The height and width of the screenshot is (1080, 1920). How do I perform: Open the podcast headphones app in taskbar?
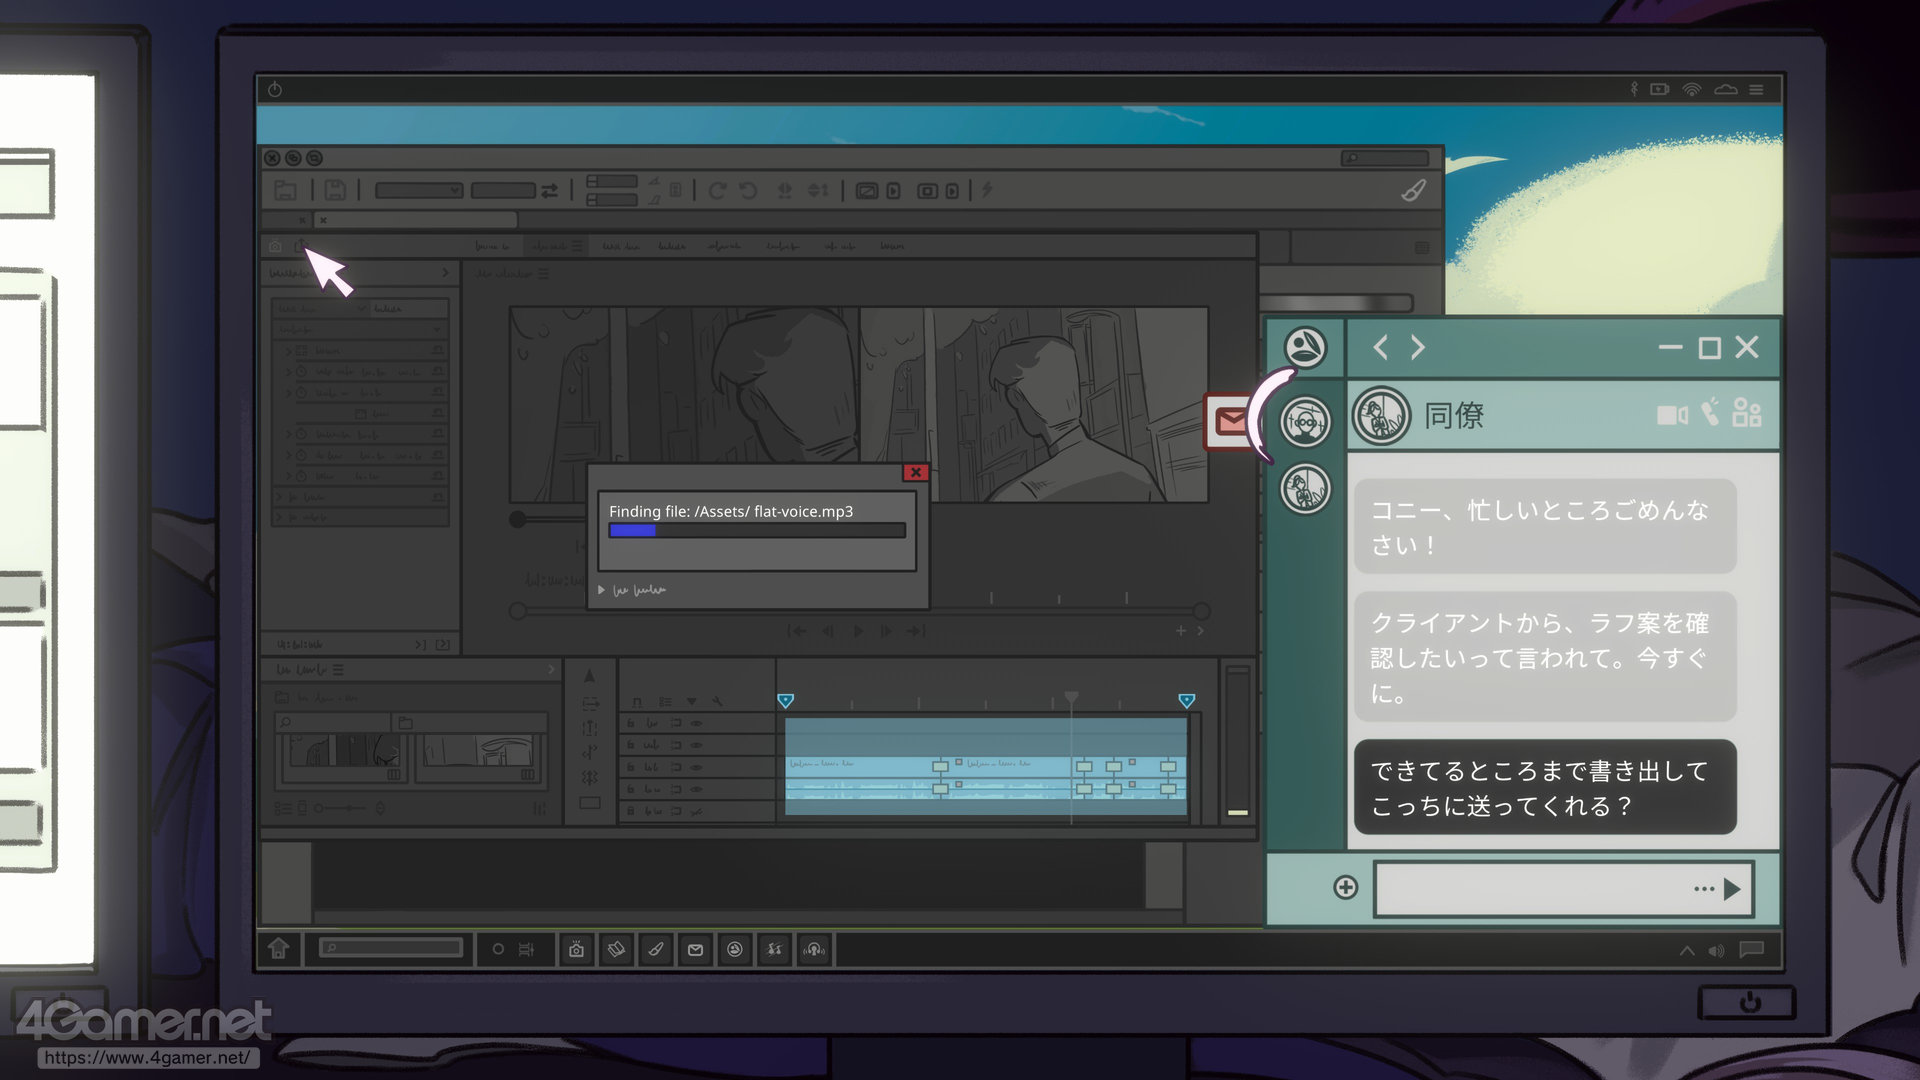[x=814, y=949]
